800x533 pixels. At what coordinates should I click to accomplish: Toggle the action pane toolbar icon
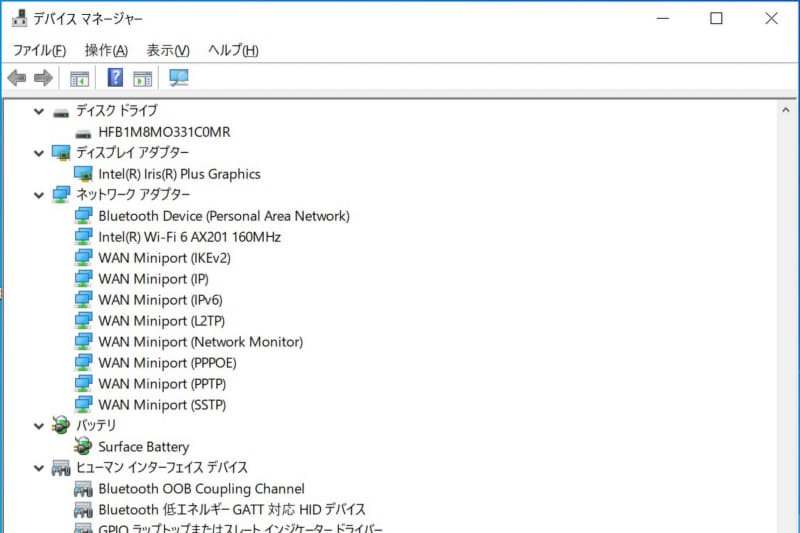click(x=142, y=79)
